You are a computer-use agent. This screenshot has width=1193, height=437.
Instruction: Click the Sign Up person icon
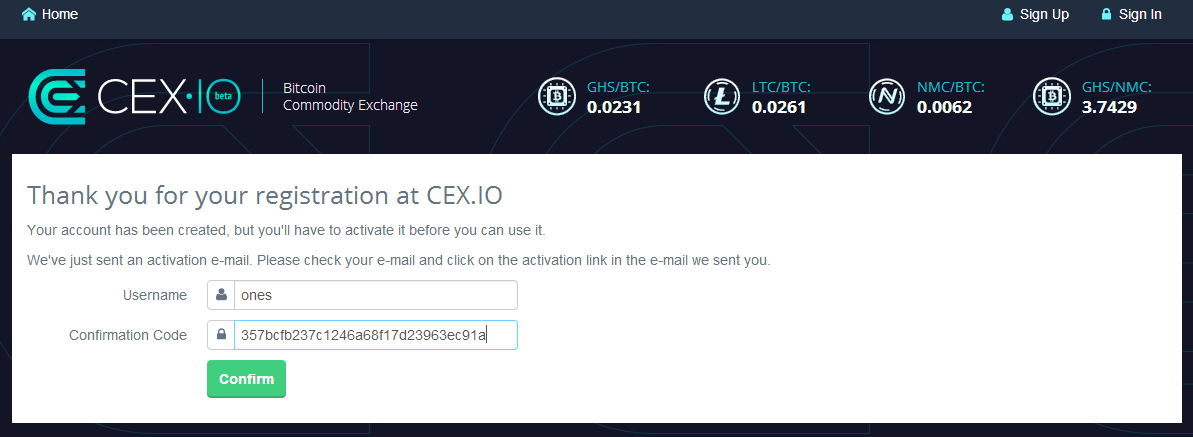pyautogui.click(x=1008, y=15)
